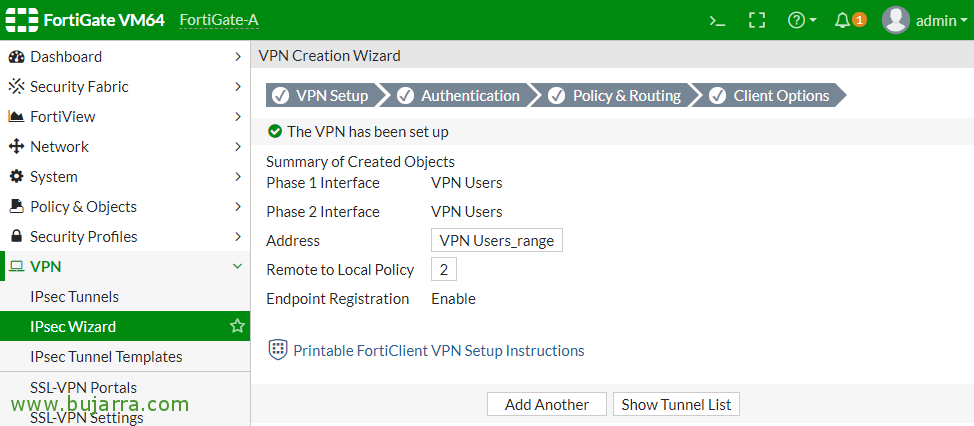The height and width of the screenshot is (426, 974).
Task: Click the Network arrows icon
Action: tap(16, 147)
